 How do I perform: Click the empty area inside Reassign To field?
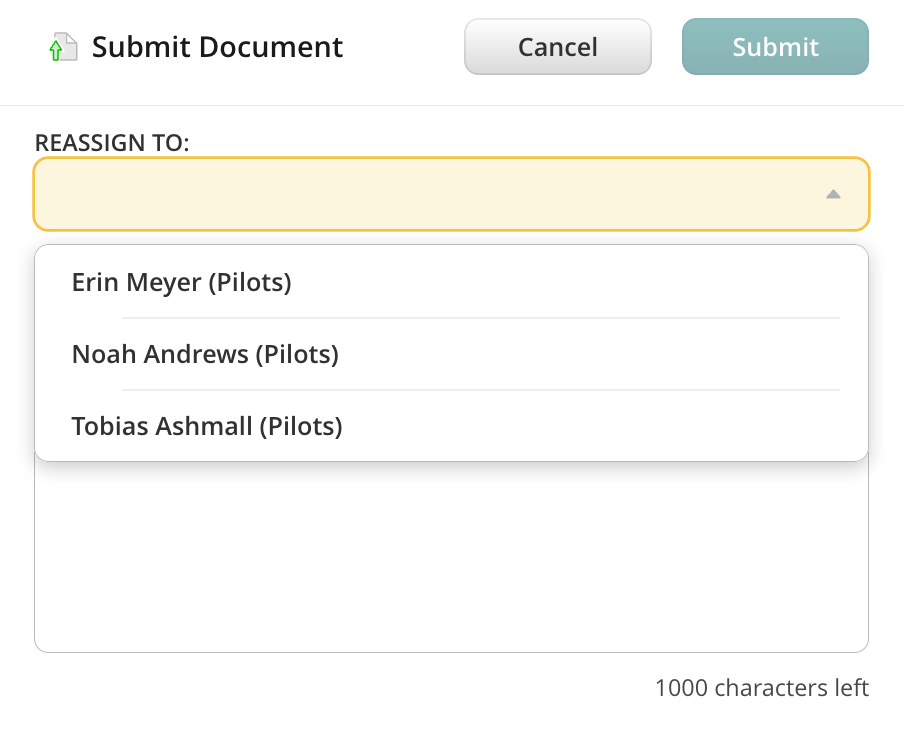tap(400, 194)
